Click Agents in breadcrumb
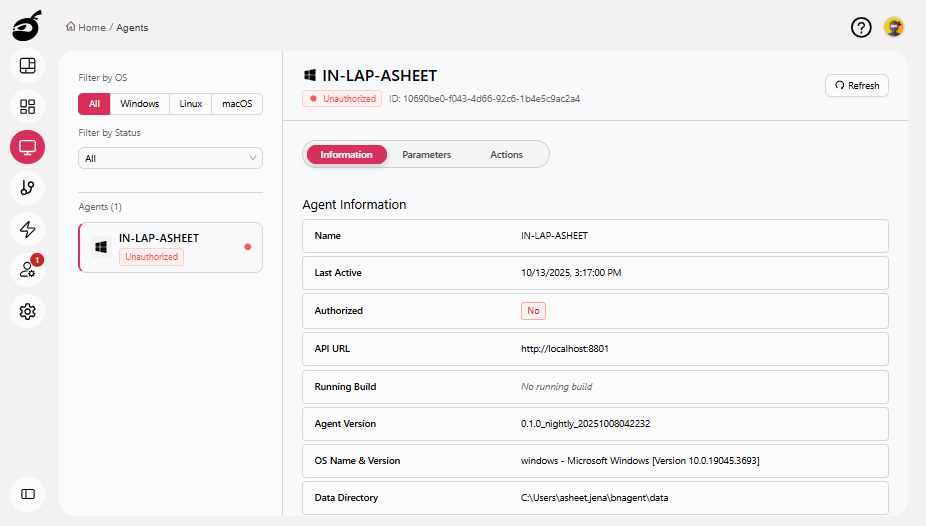The image size is (926, 526). (132, 28)
